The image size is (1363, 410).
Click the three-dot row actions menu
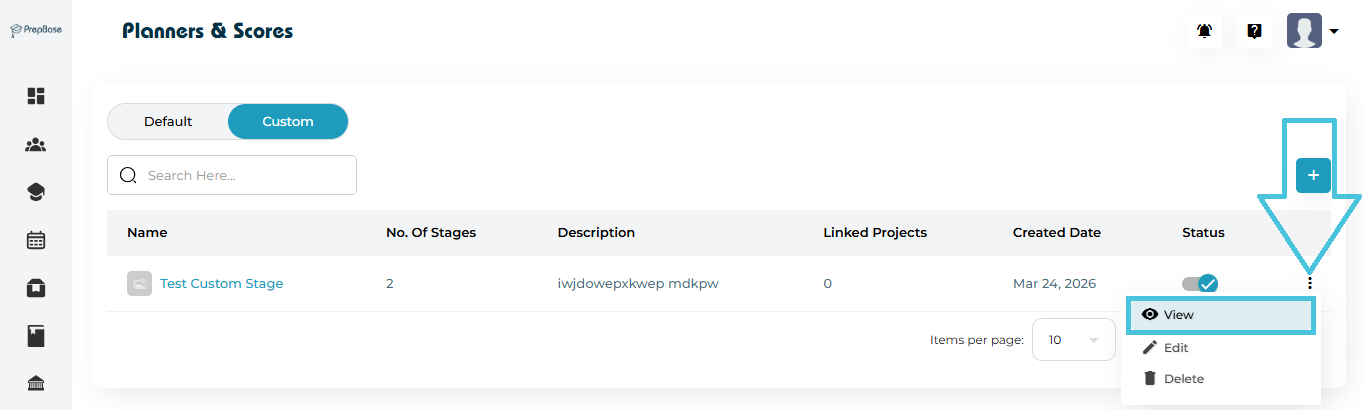1309,284
